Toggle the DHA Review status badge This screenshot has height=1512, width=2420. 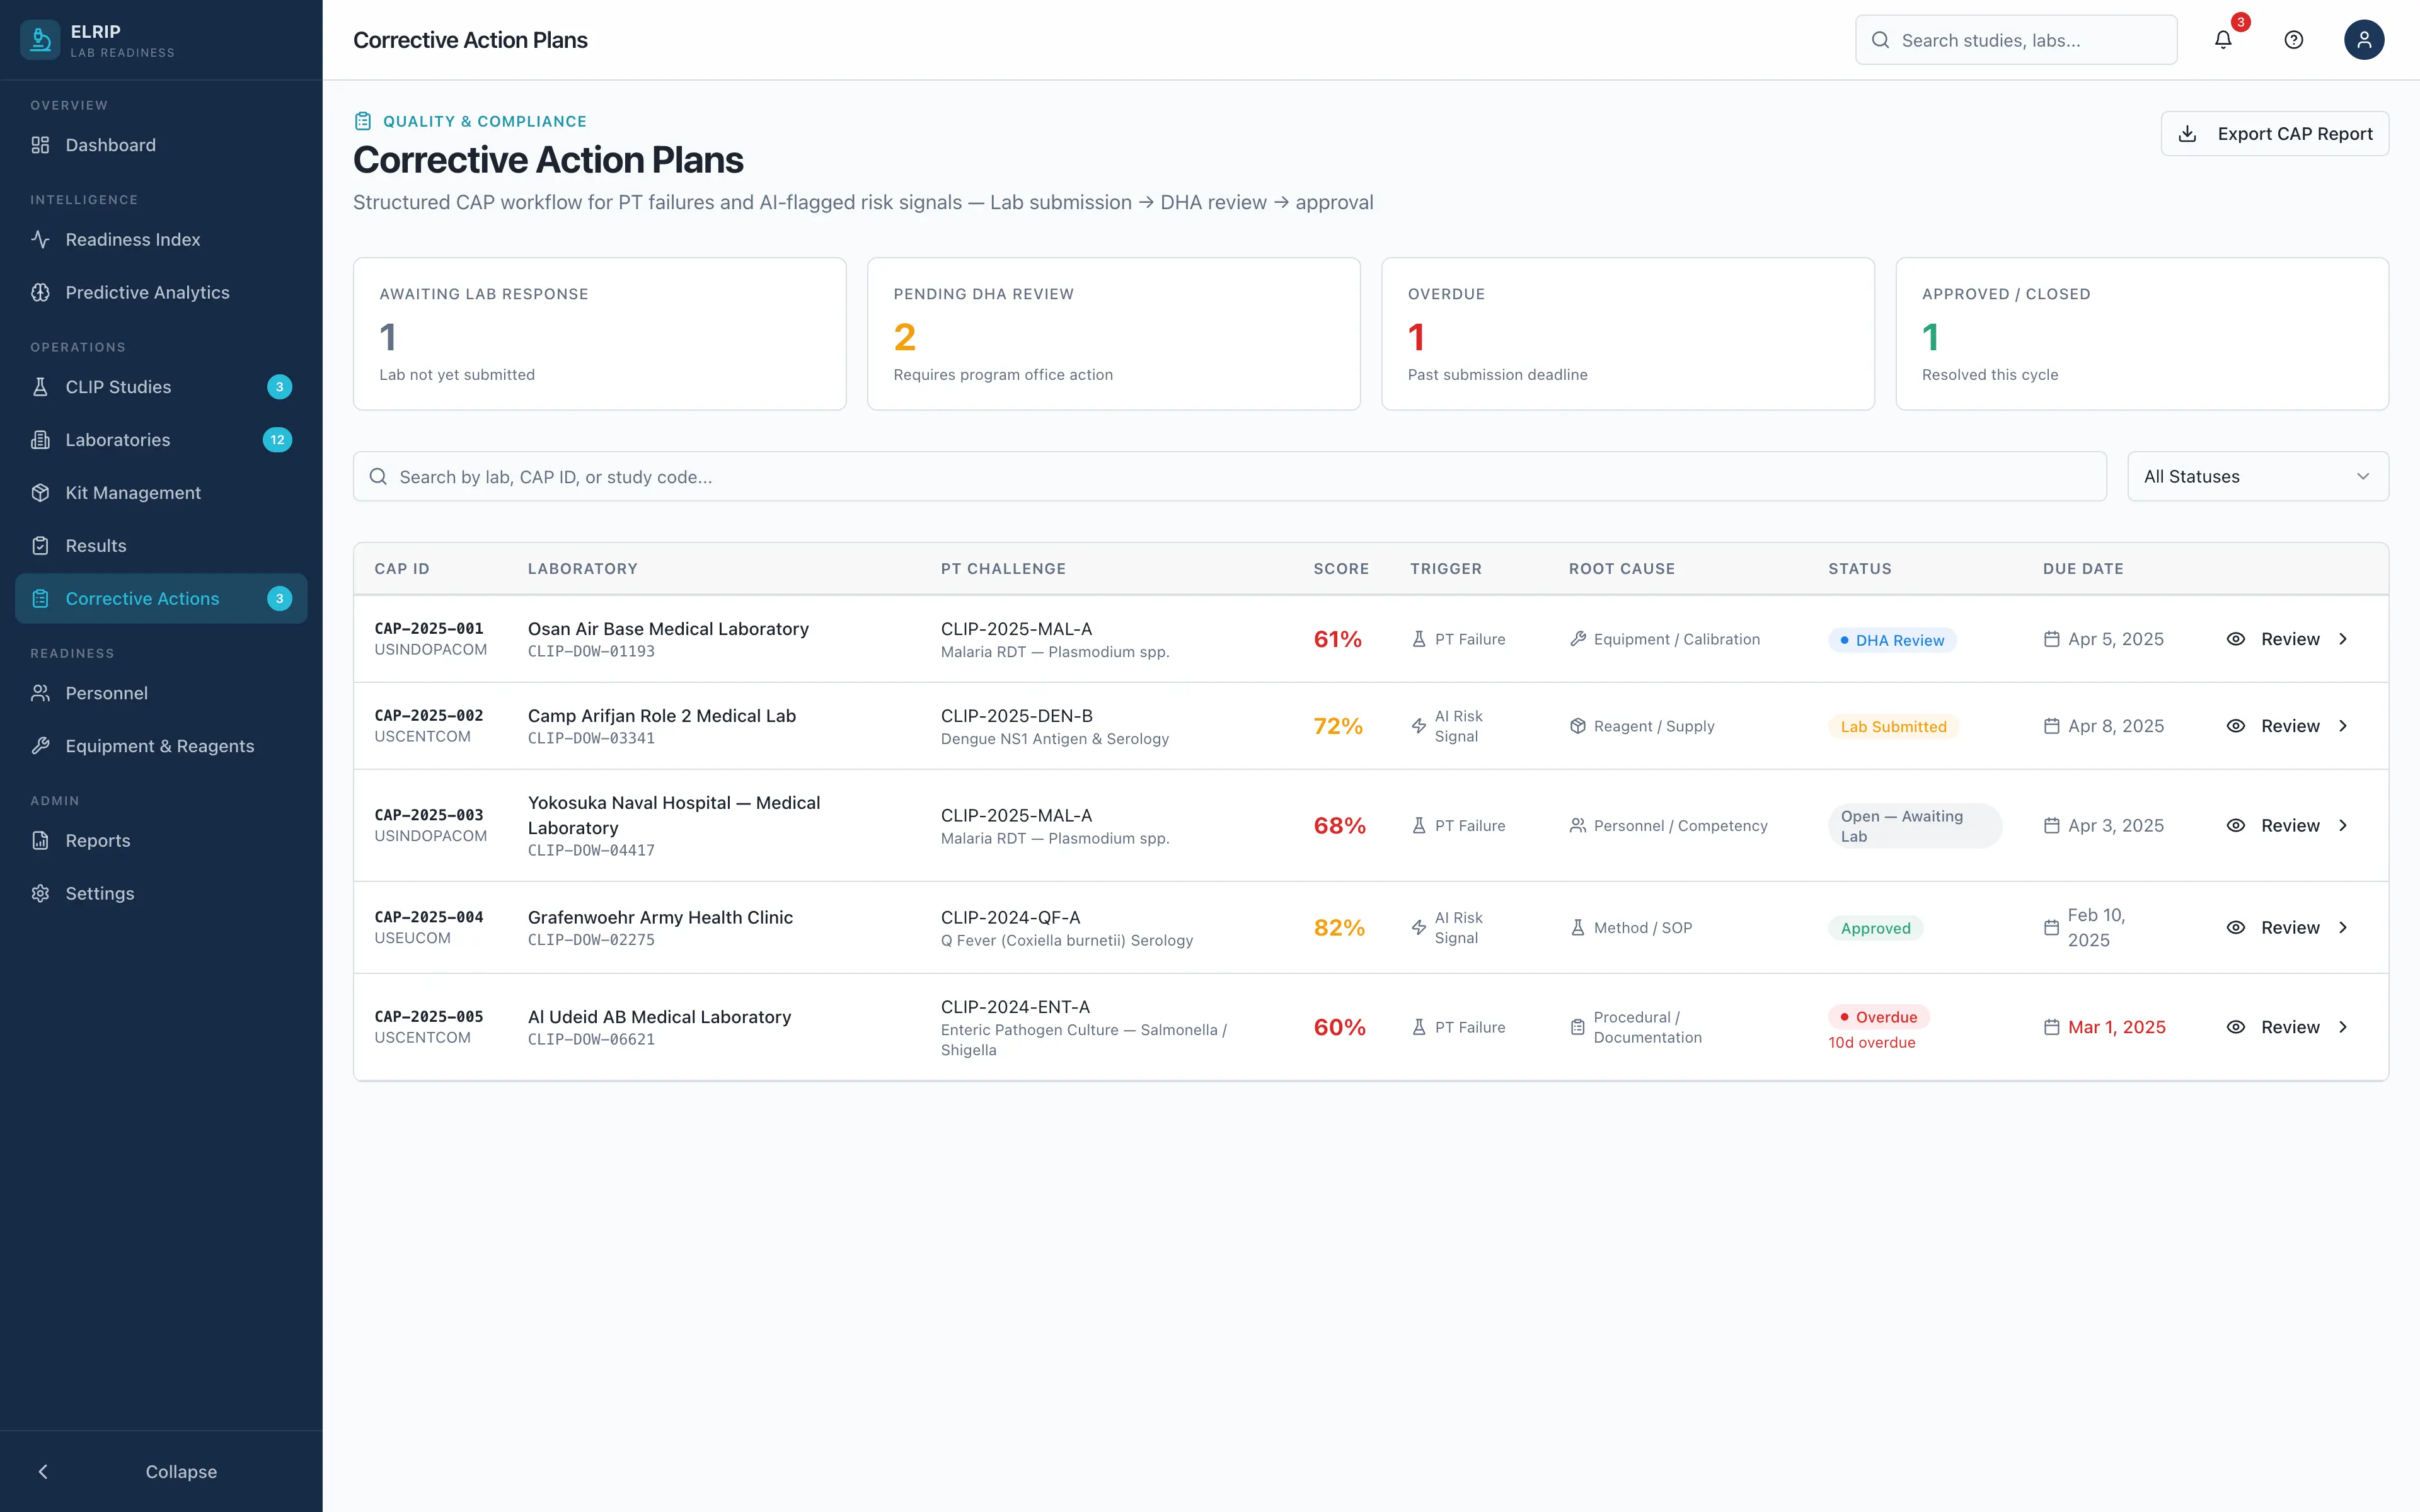[x=1892, y=639]
